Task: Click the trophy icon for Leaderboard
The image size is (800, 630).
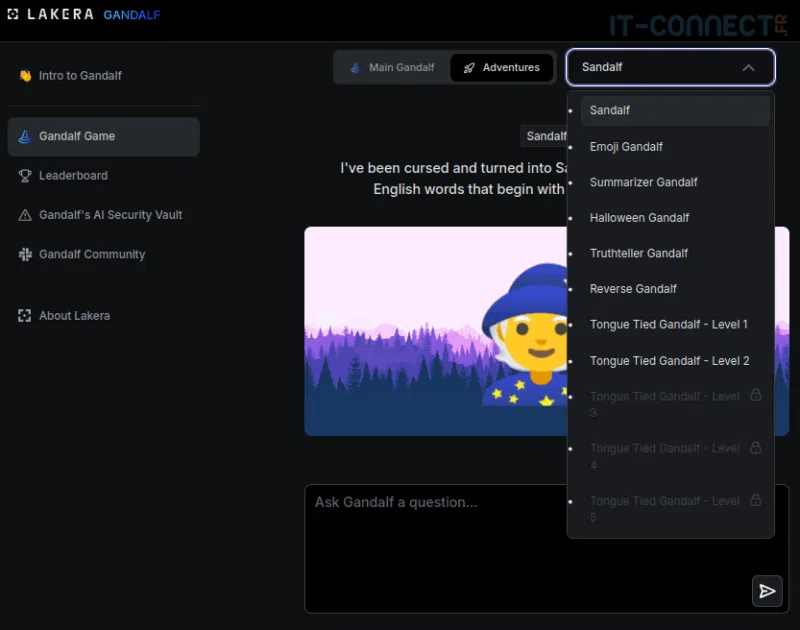Action: click(x=24, y=175)
